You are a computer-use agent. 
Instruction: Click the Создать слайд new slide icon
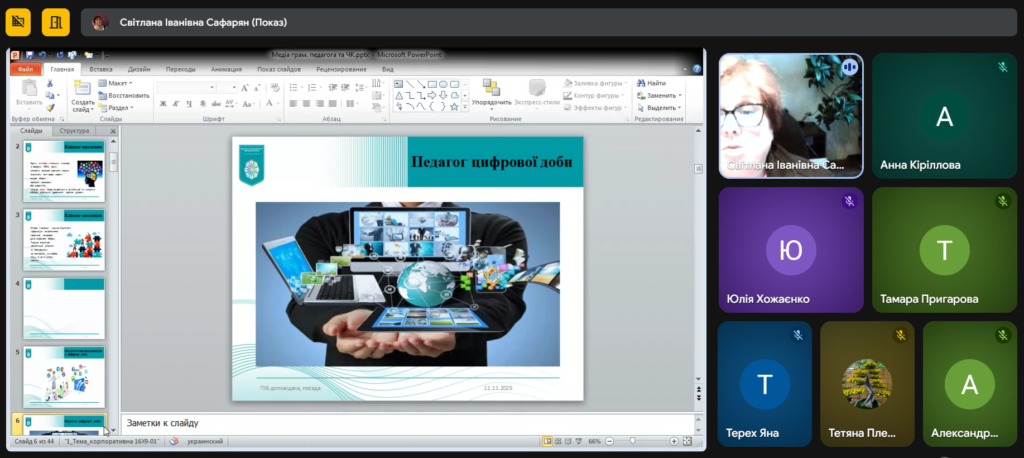[83, 90]
